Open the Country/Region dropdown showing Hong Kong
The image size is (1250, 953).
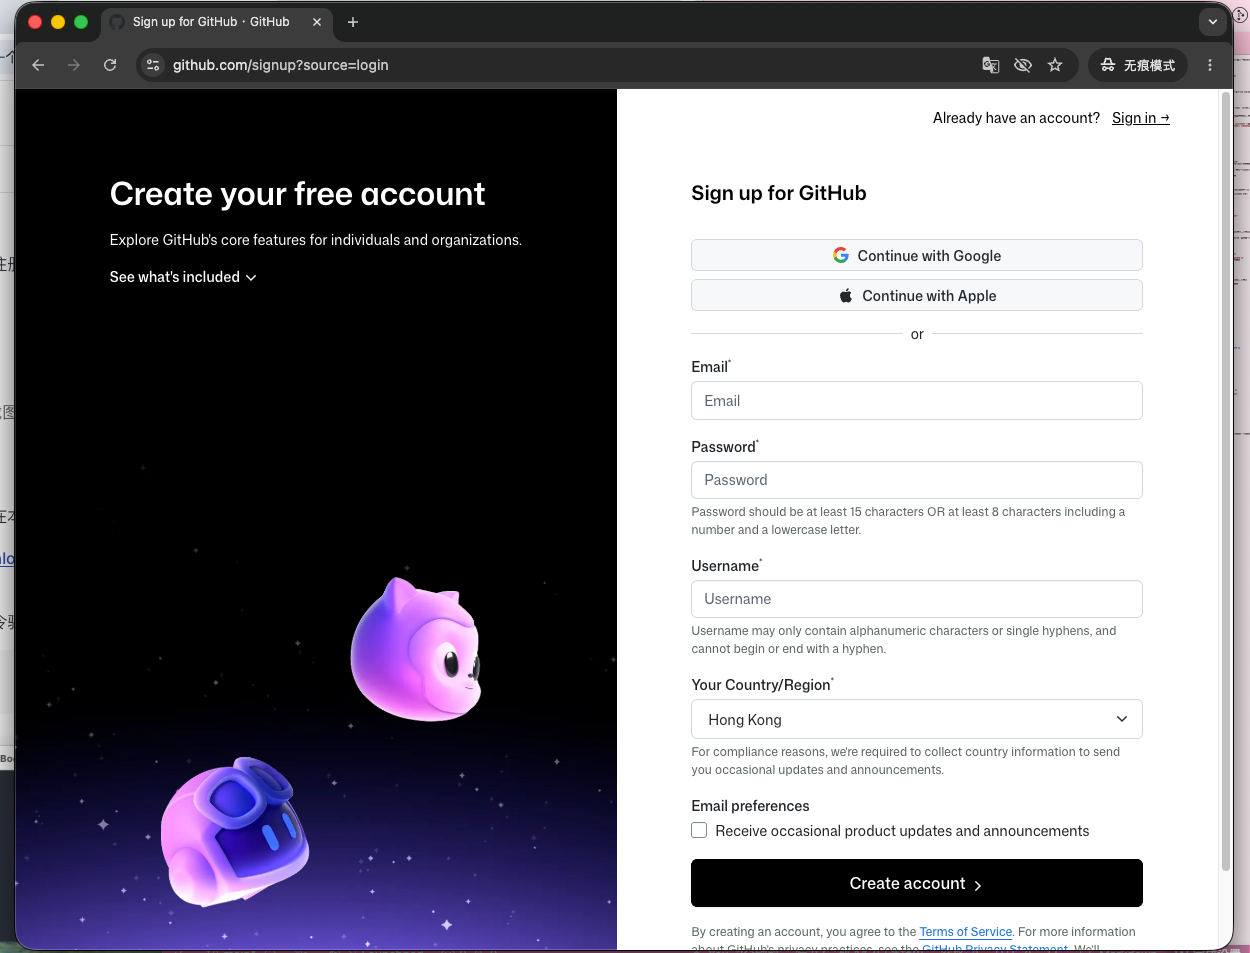tap(916, 719)
